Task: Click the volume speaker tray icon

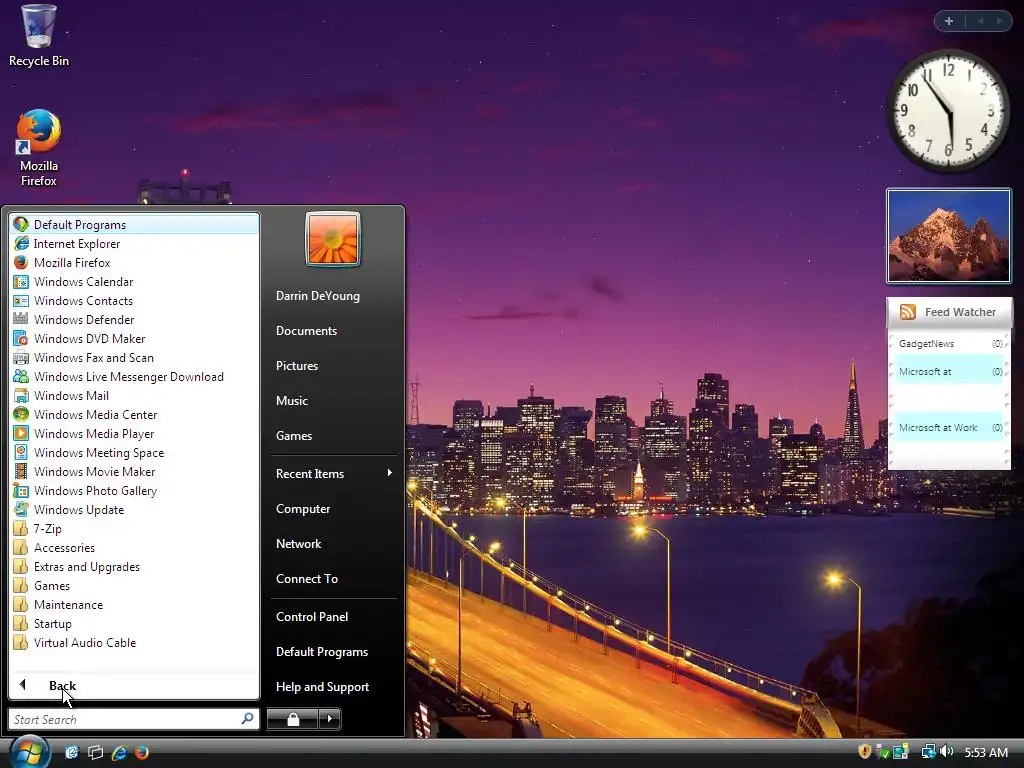Action: 946,752
